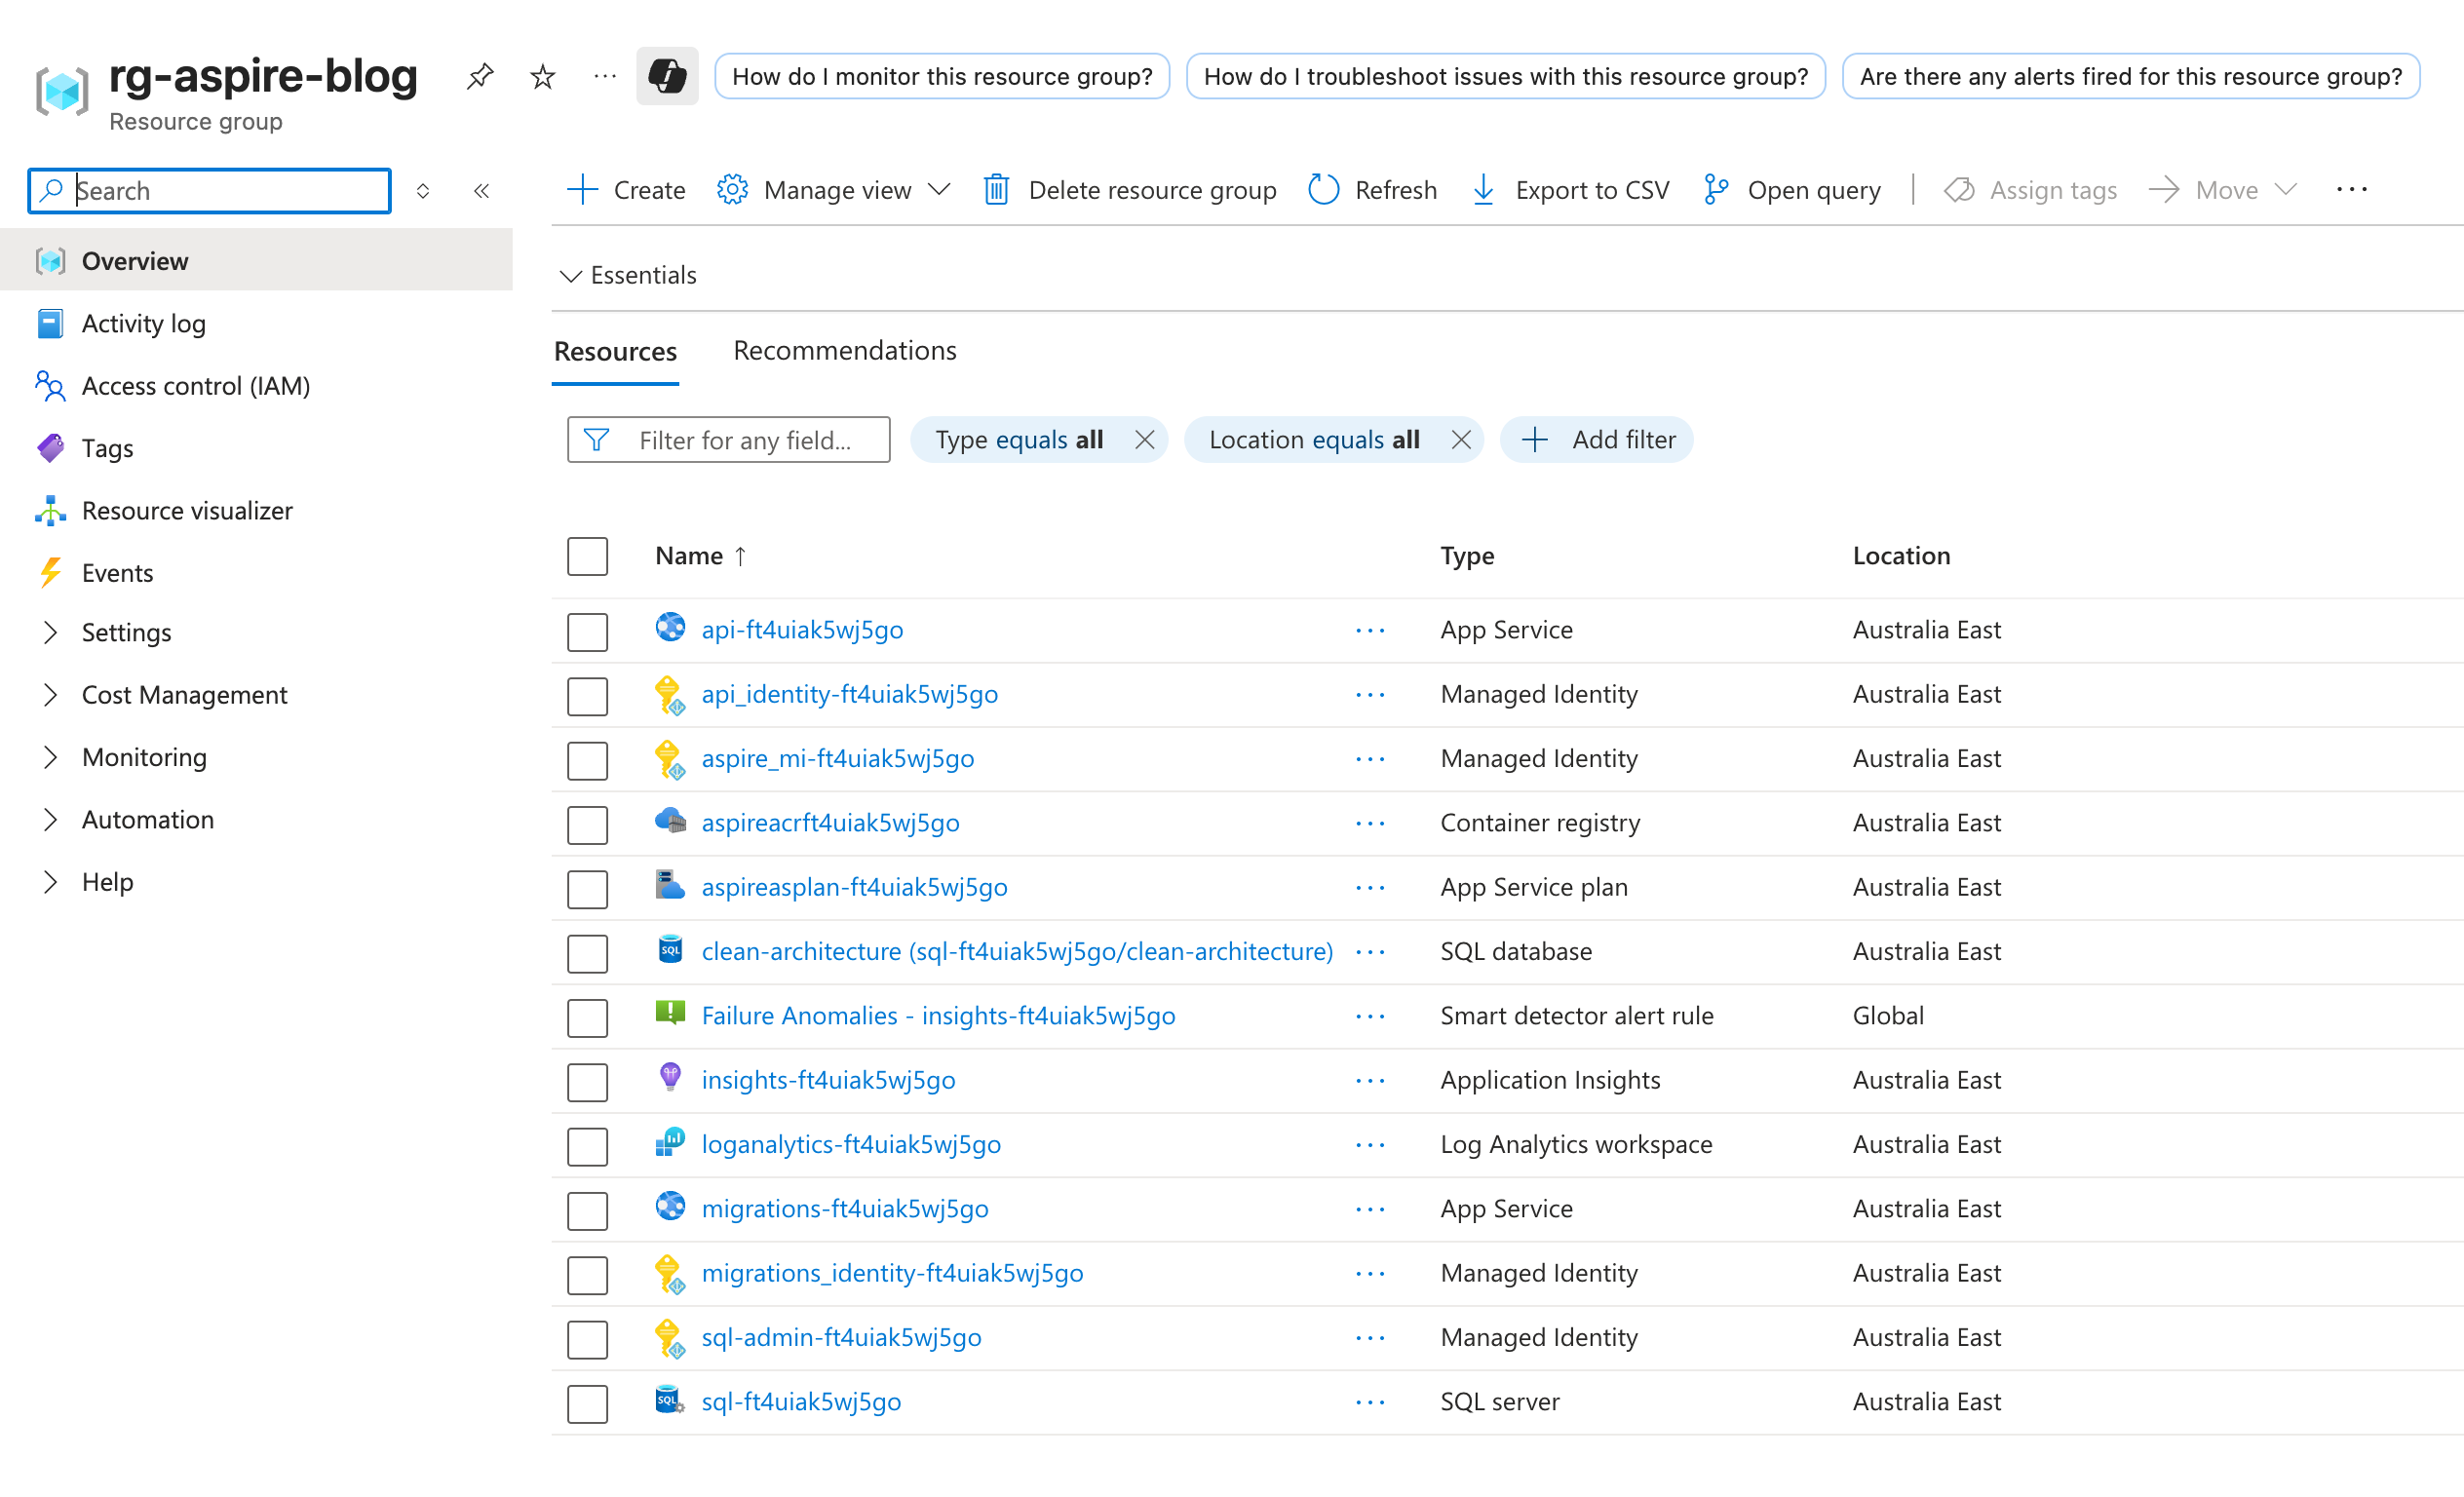2464x1497 pixels.
Task: Check the loganalytics-ft4uiak5wj5go row checkbox
Action: (587, 1147)
